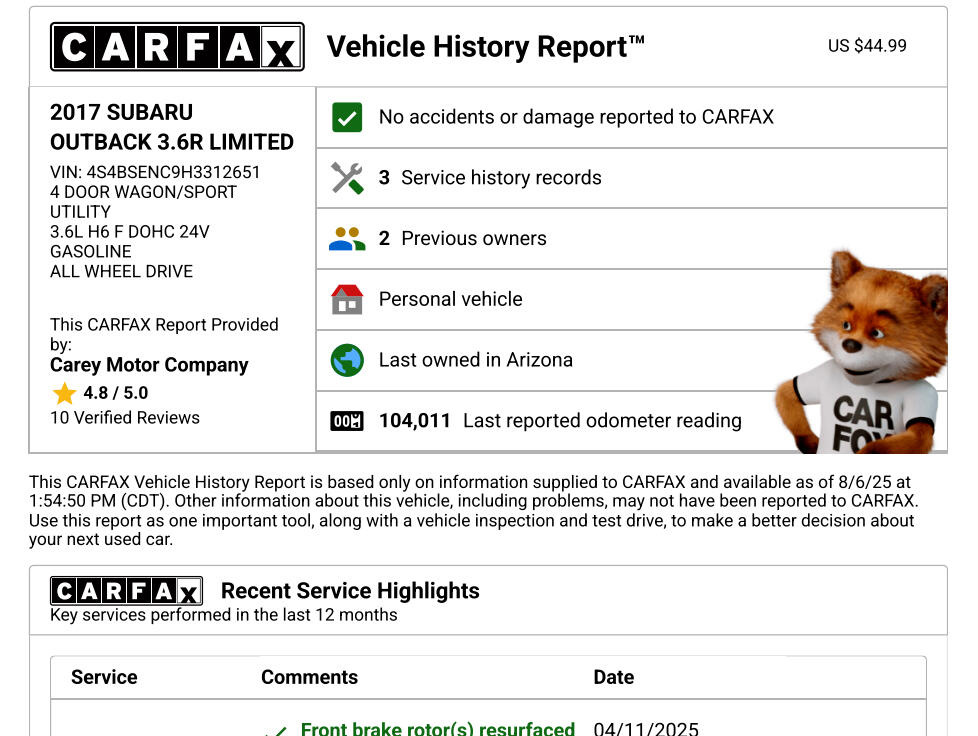Image resolution: width=978 pixels, height=736 pixels.
Task: Click the CARFAX logo in the header
Action: [177, 47]
